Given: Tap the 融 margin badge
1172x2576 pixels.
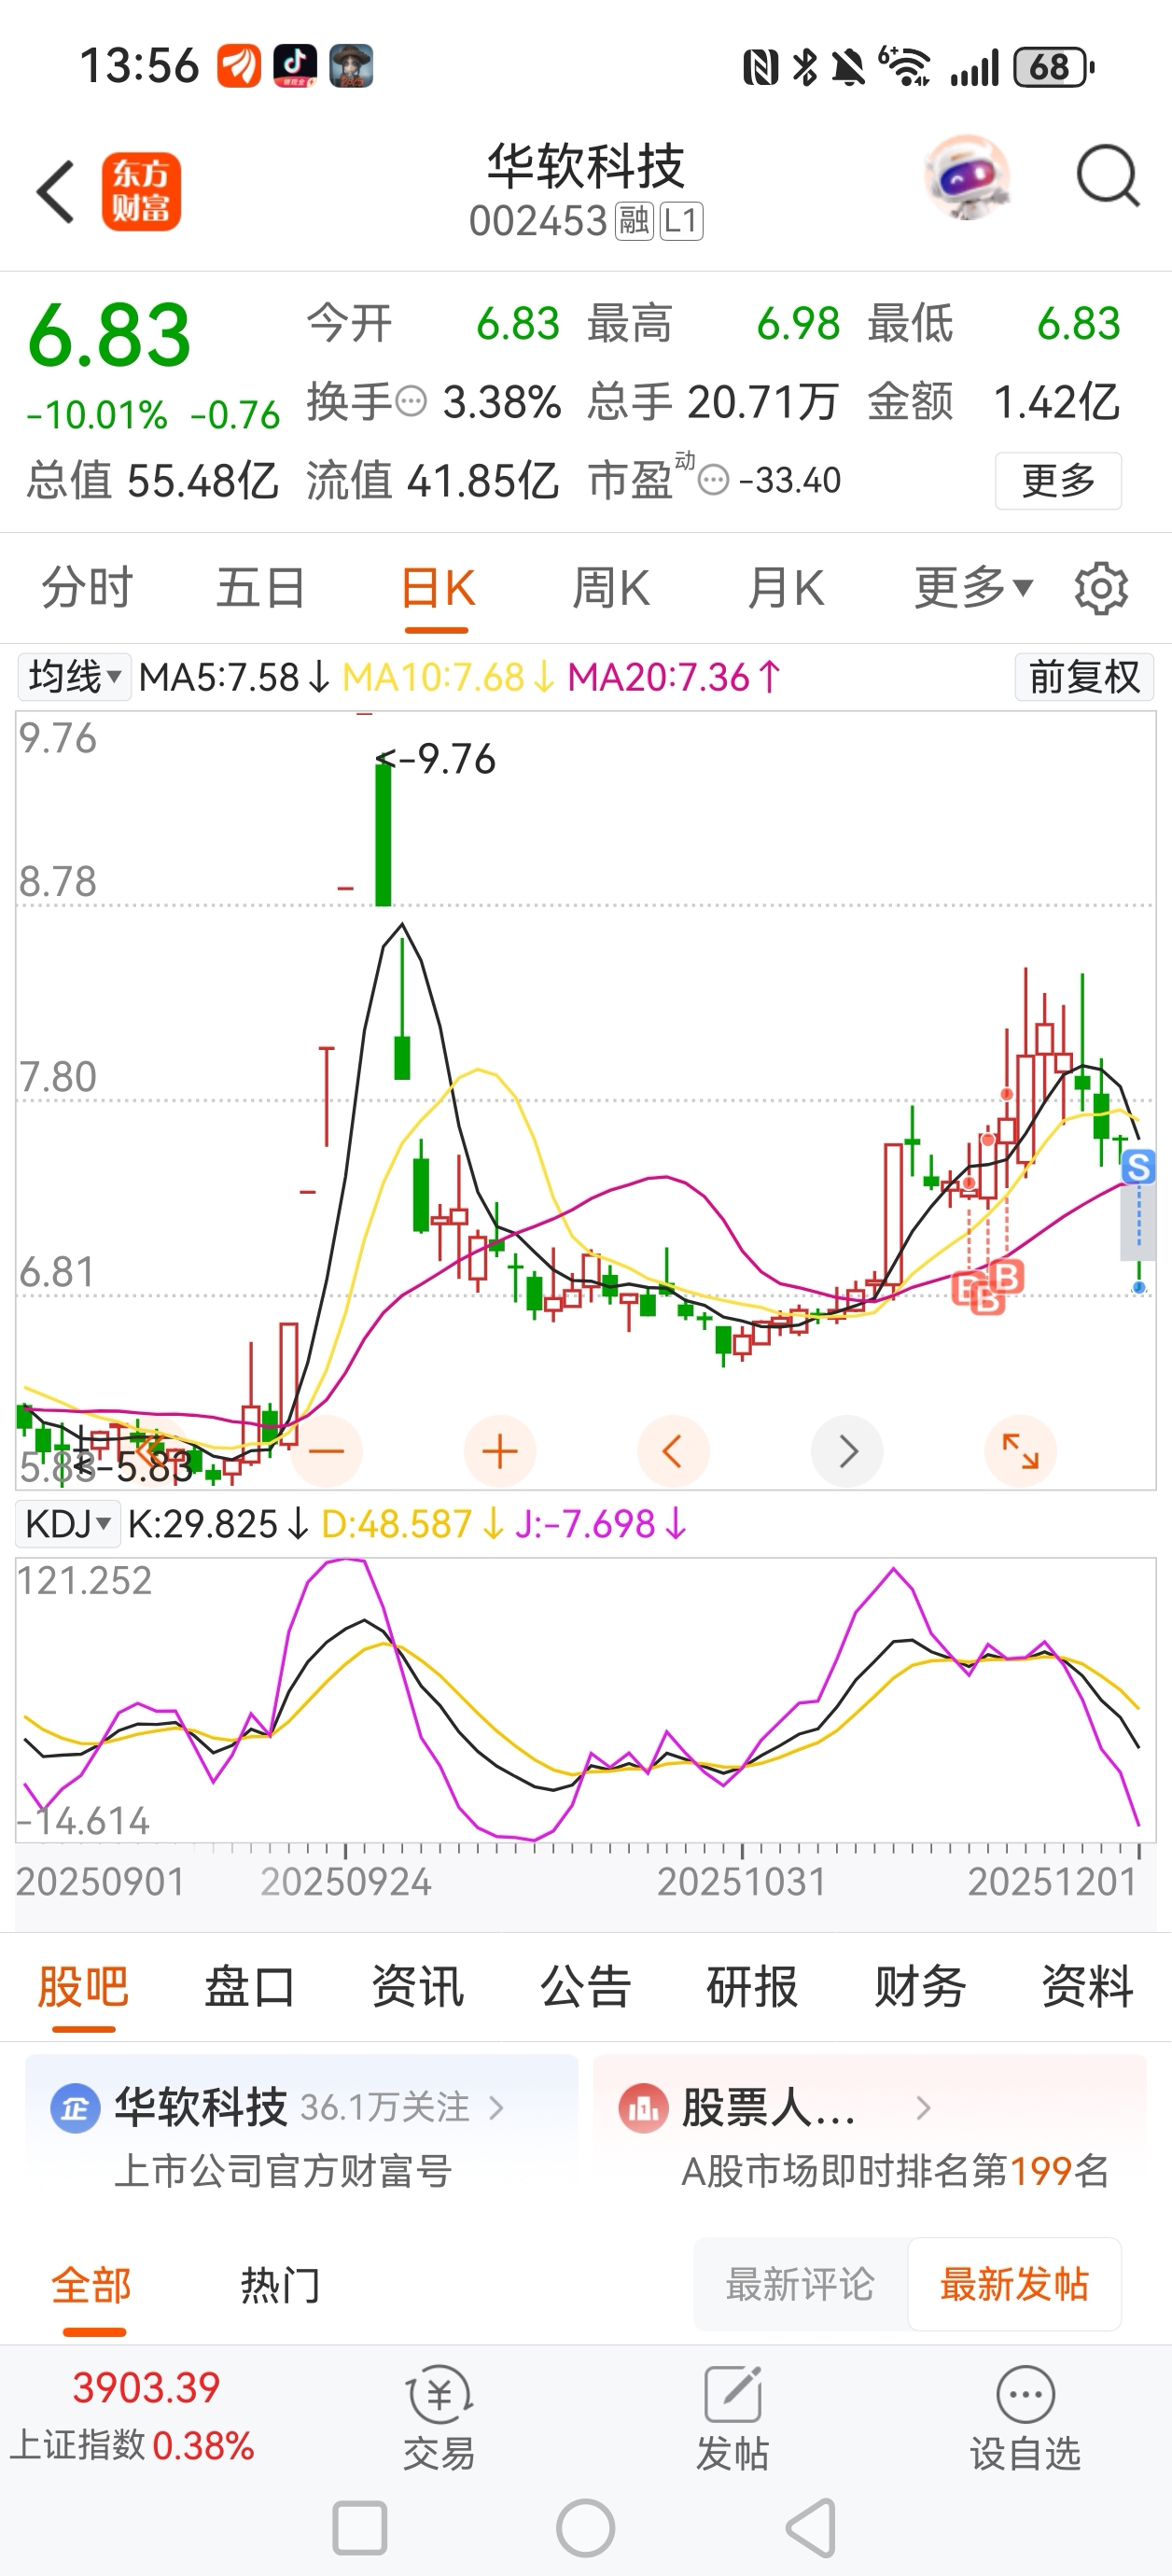Looking at the screenshot, I should (x=634, y=221).
